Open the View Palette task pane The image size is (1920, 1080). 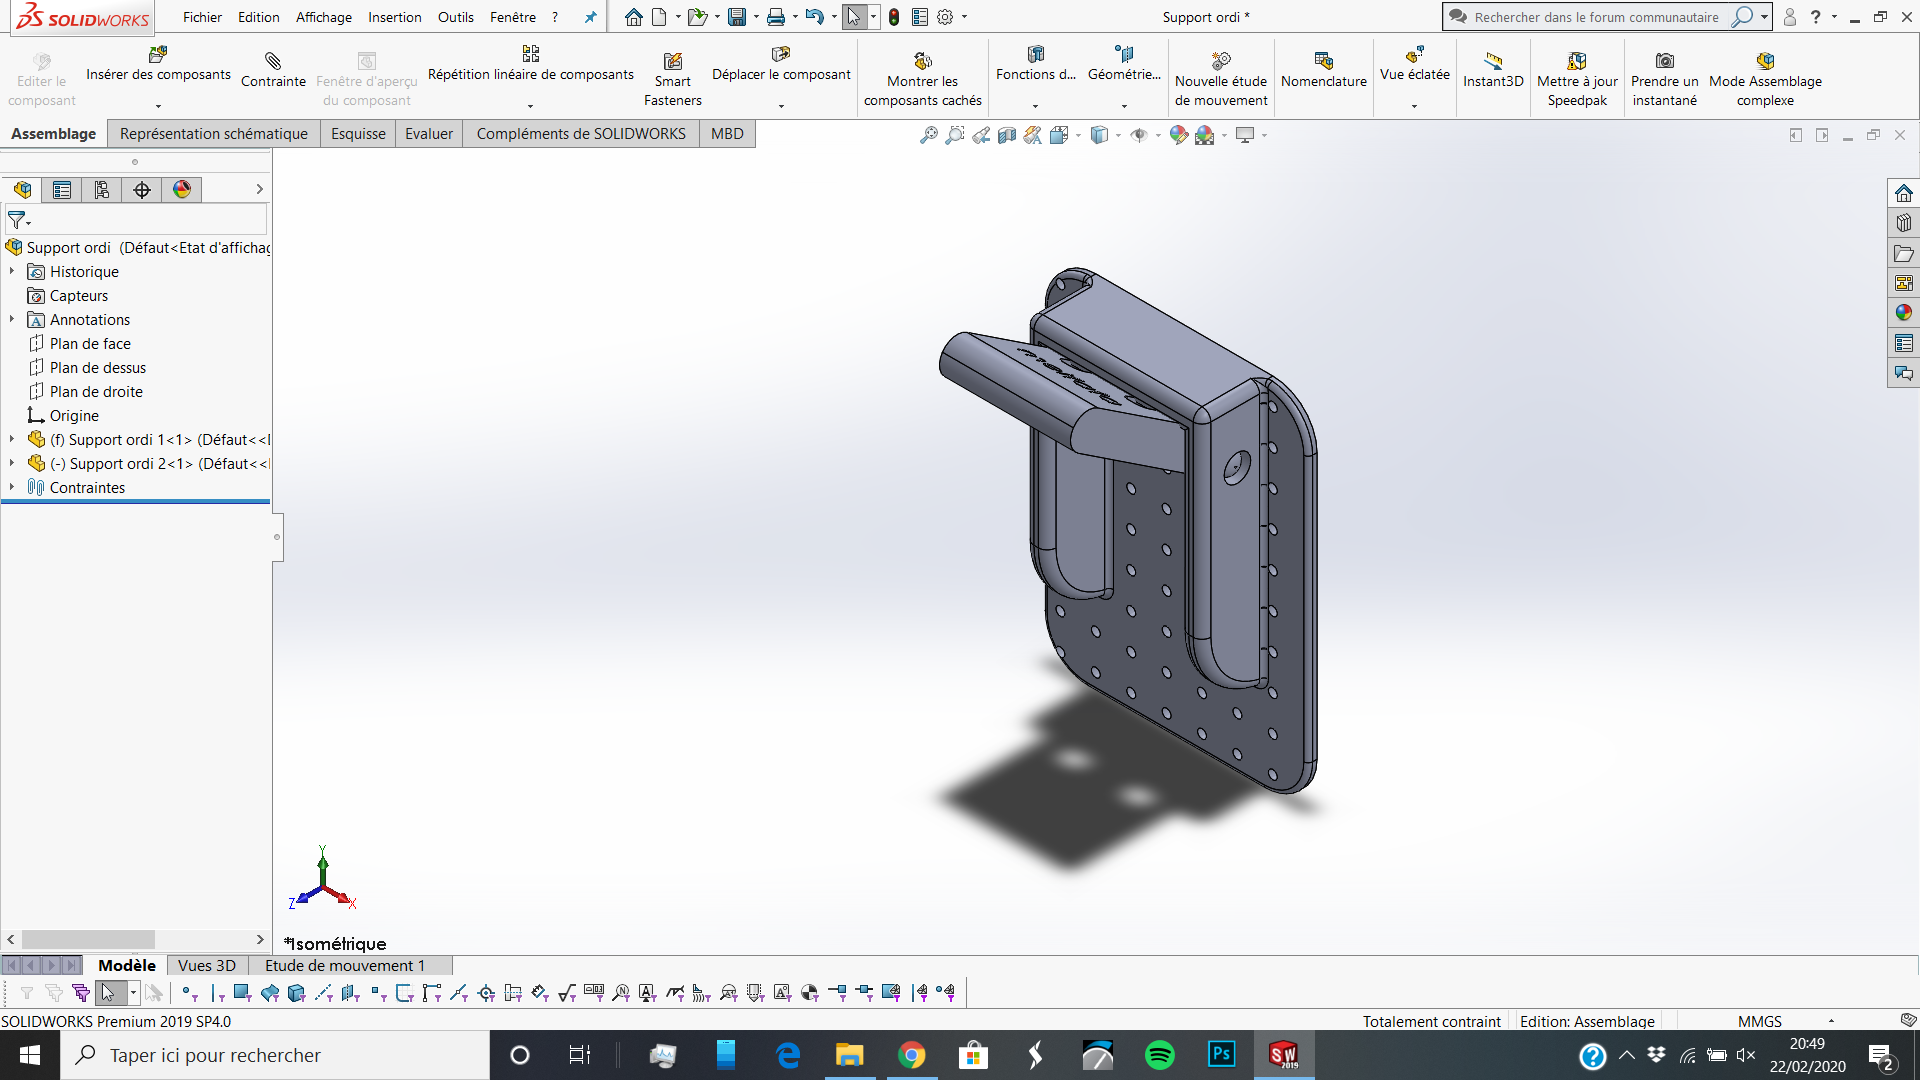pyautogui.click(x=1903, y=283)
